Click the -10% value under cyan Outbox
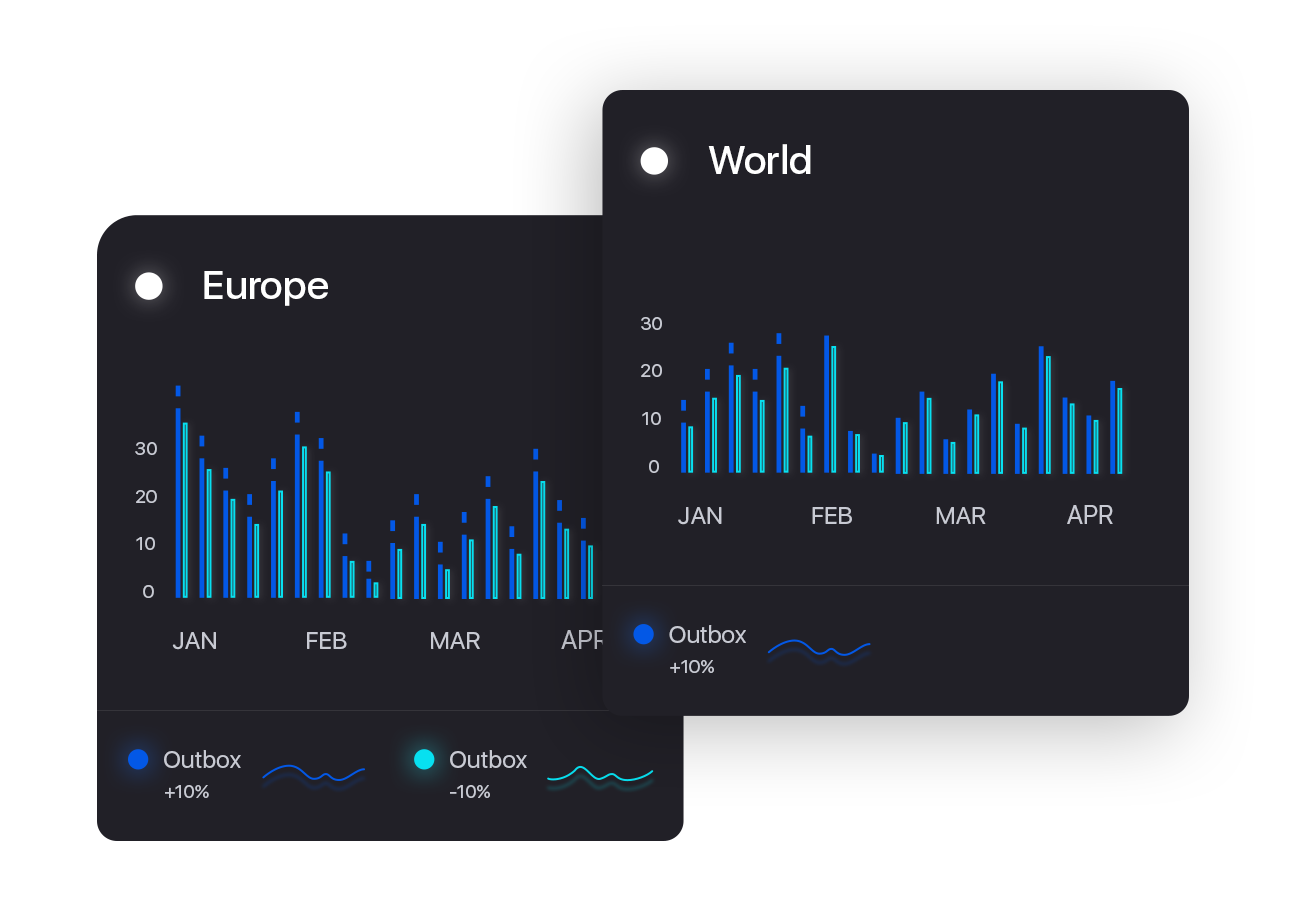 tap(470, 792)
